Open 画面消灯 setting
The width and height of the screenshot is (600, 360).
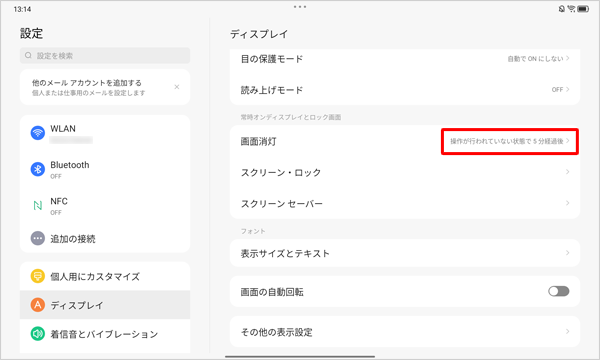click(x=405, y=141)
